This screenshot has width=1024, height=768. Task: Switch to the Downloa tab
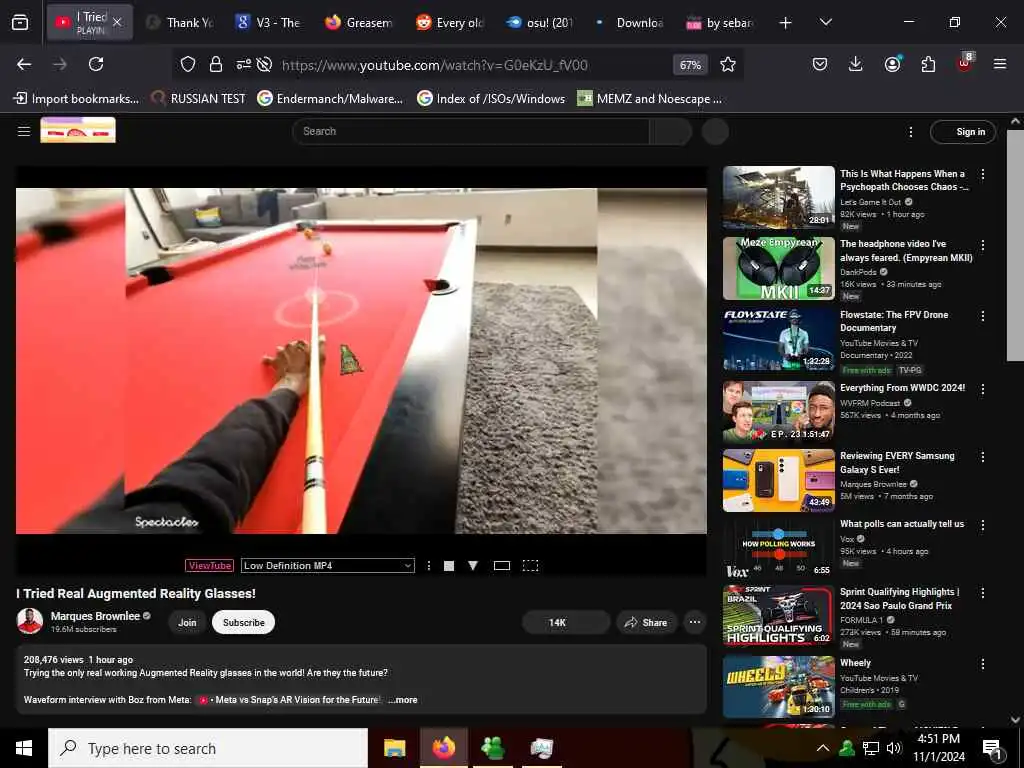pos(630,22)
